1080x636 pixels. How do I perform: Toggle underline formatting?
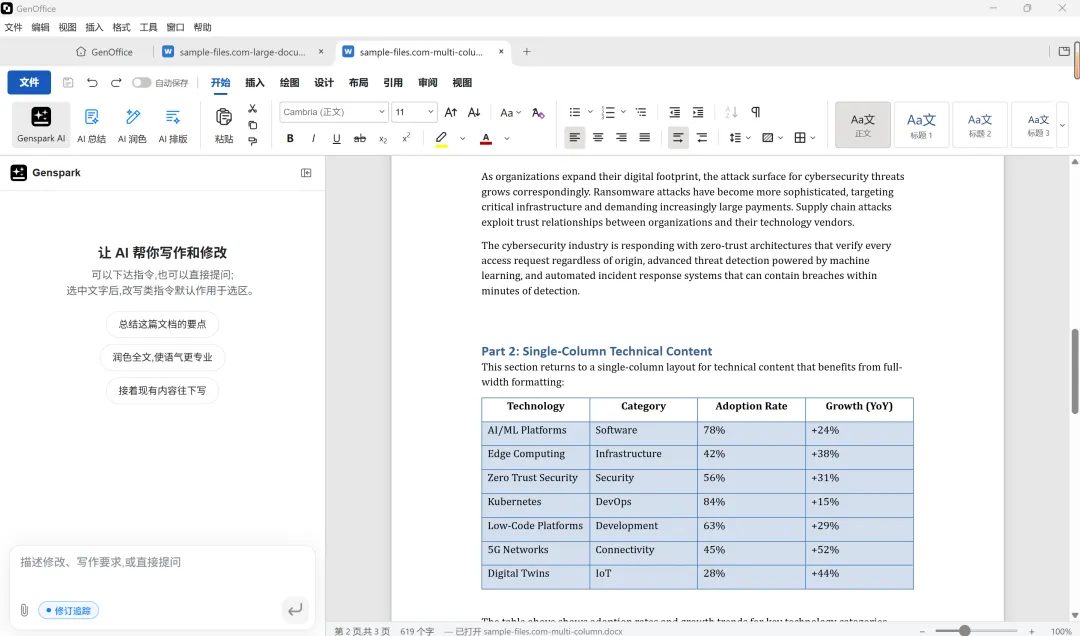click(336, 139)
